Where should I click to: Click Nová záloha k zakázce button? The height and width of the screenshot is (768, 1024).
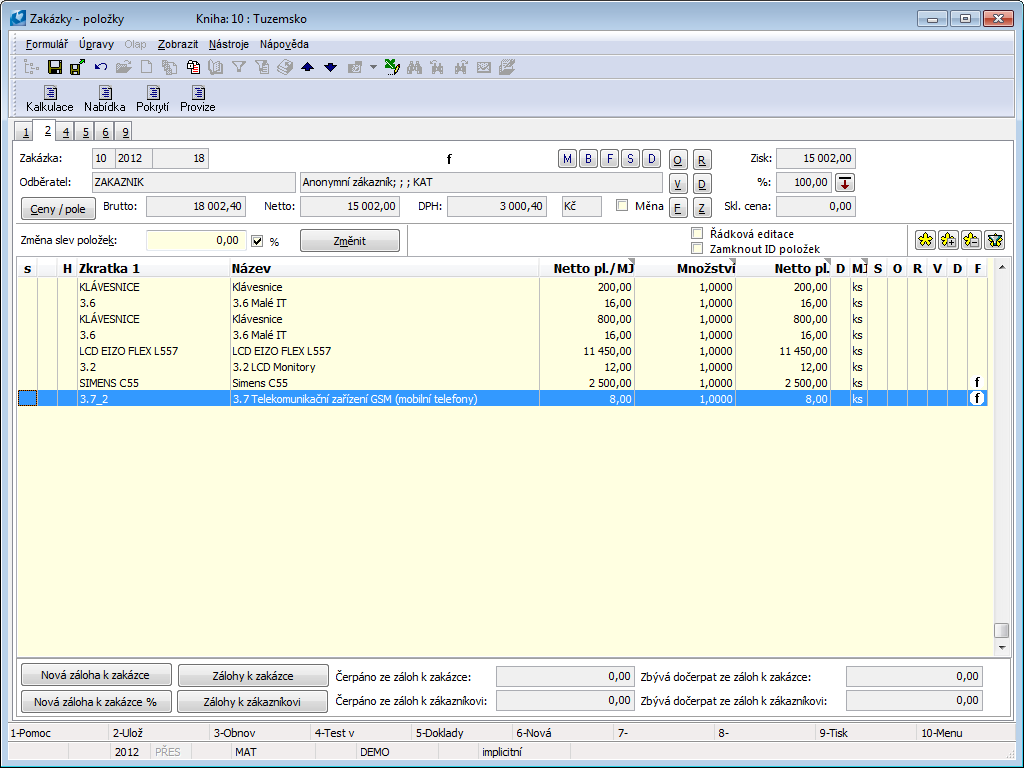point(97,675)
